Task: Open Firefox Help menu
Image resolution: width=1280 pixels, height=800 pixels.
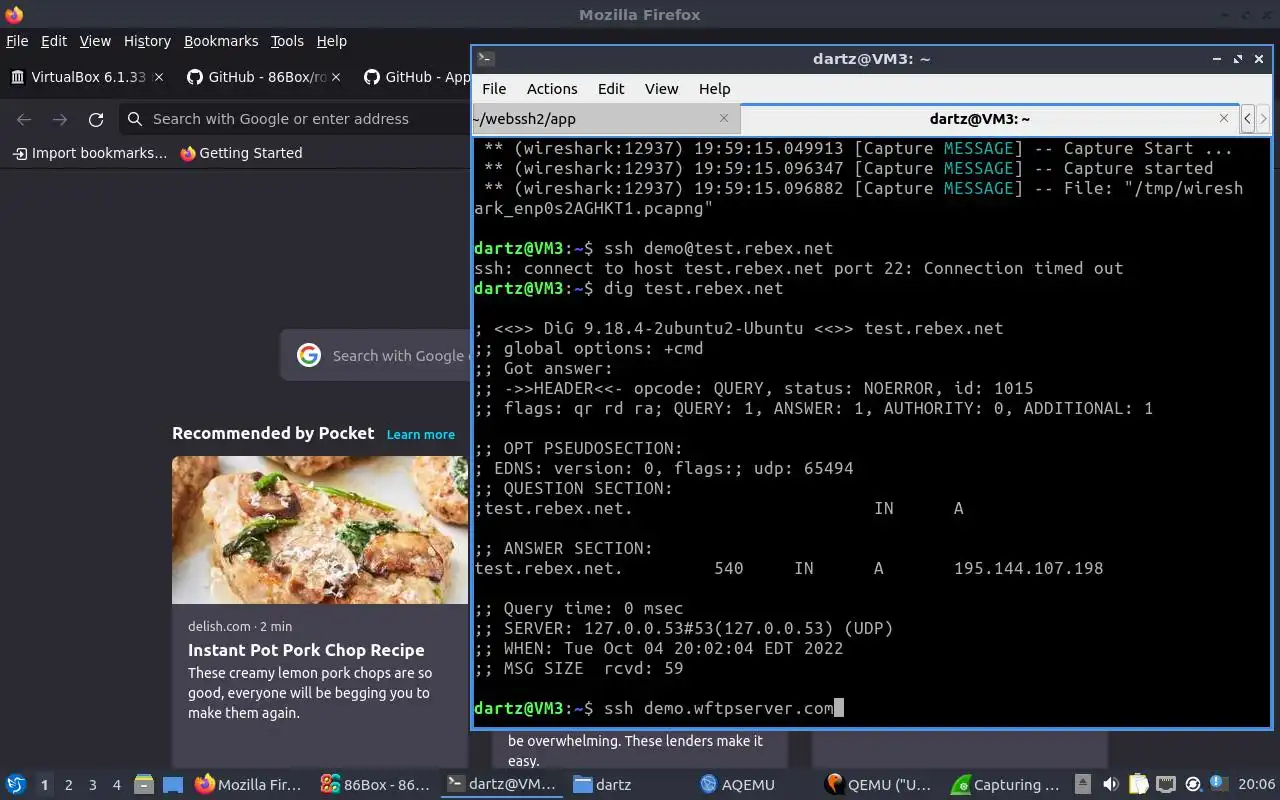Action: click(332, 41)
